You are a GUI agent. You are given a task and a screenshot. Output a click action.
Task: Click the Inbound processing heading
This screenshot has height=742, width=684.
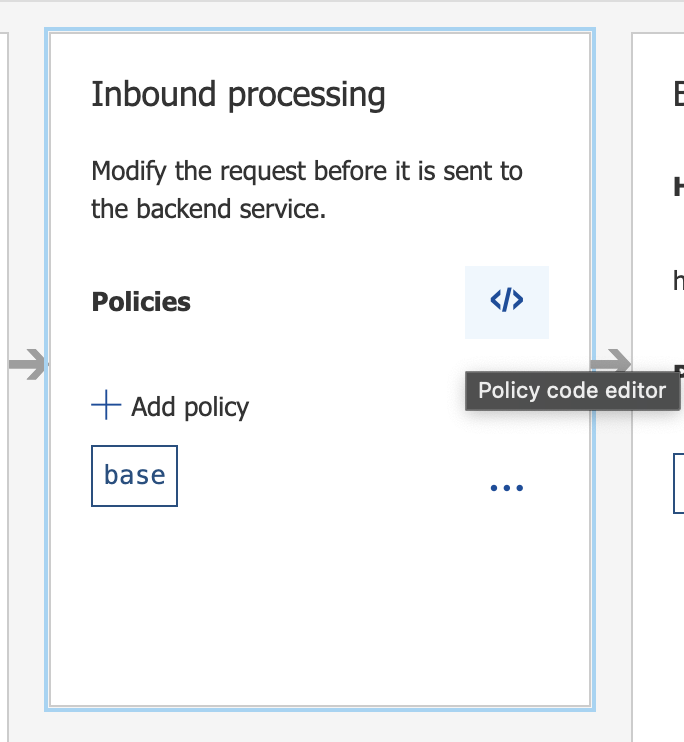238,95
